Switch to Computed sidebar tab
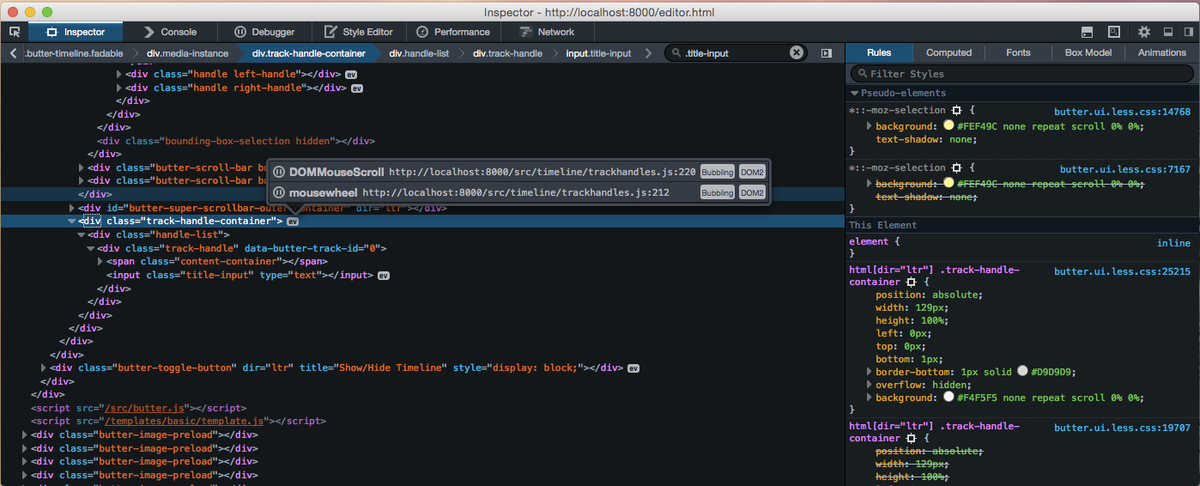The width and height of the screenshot is (1200, 486). tap(948, 53)
